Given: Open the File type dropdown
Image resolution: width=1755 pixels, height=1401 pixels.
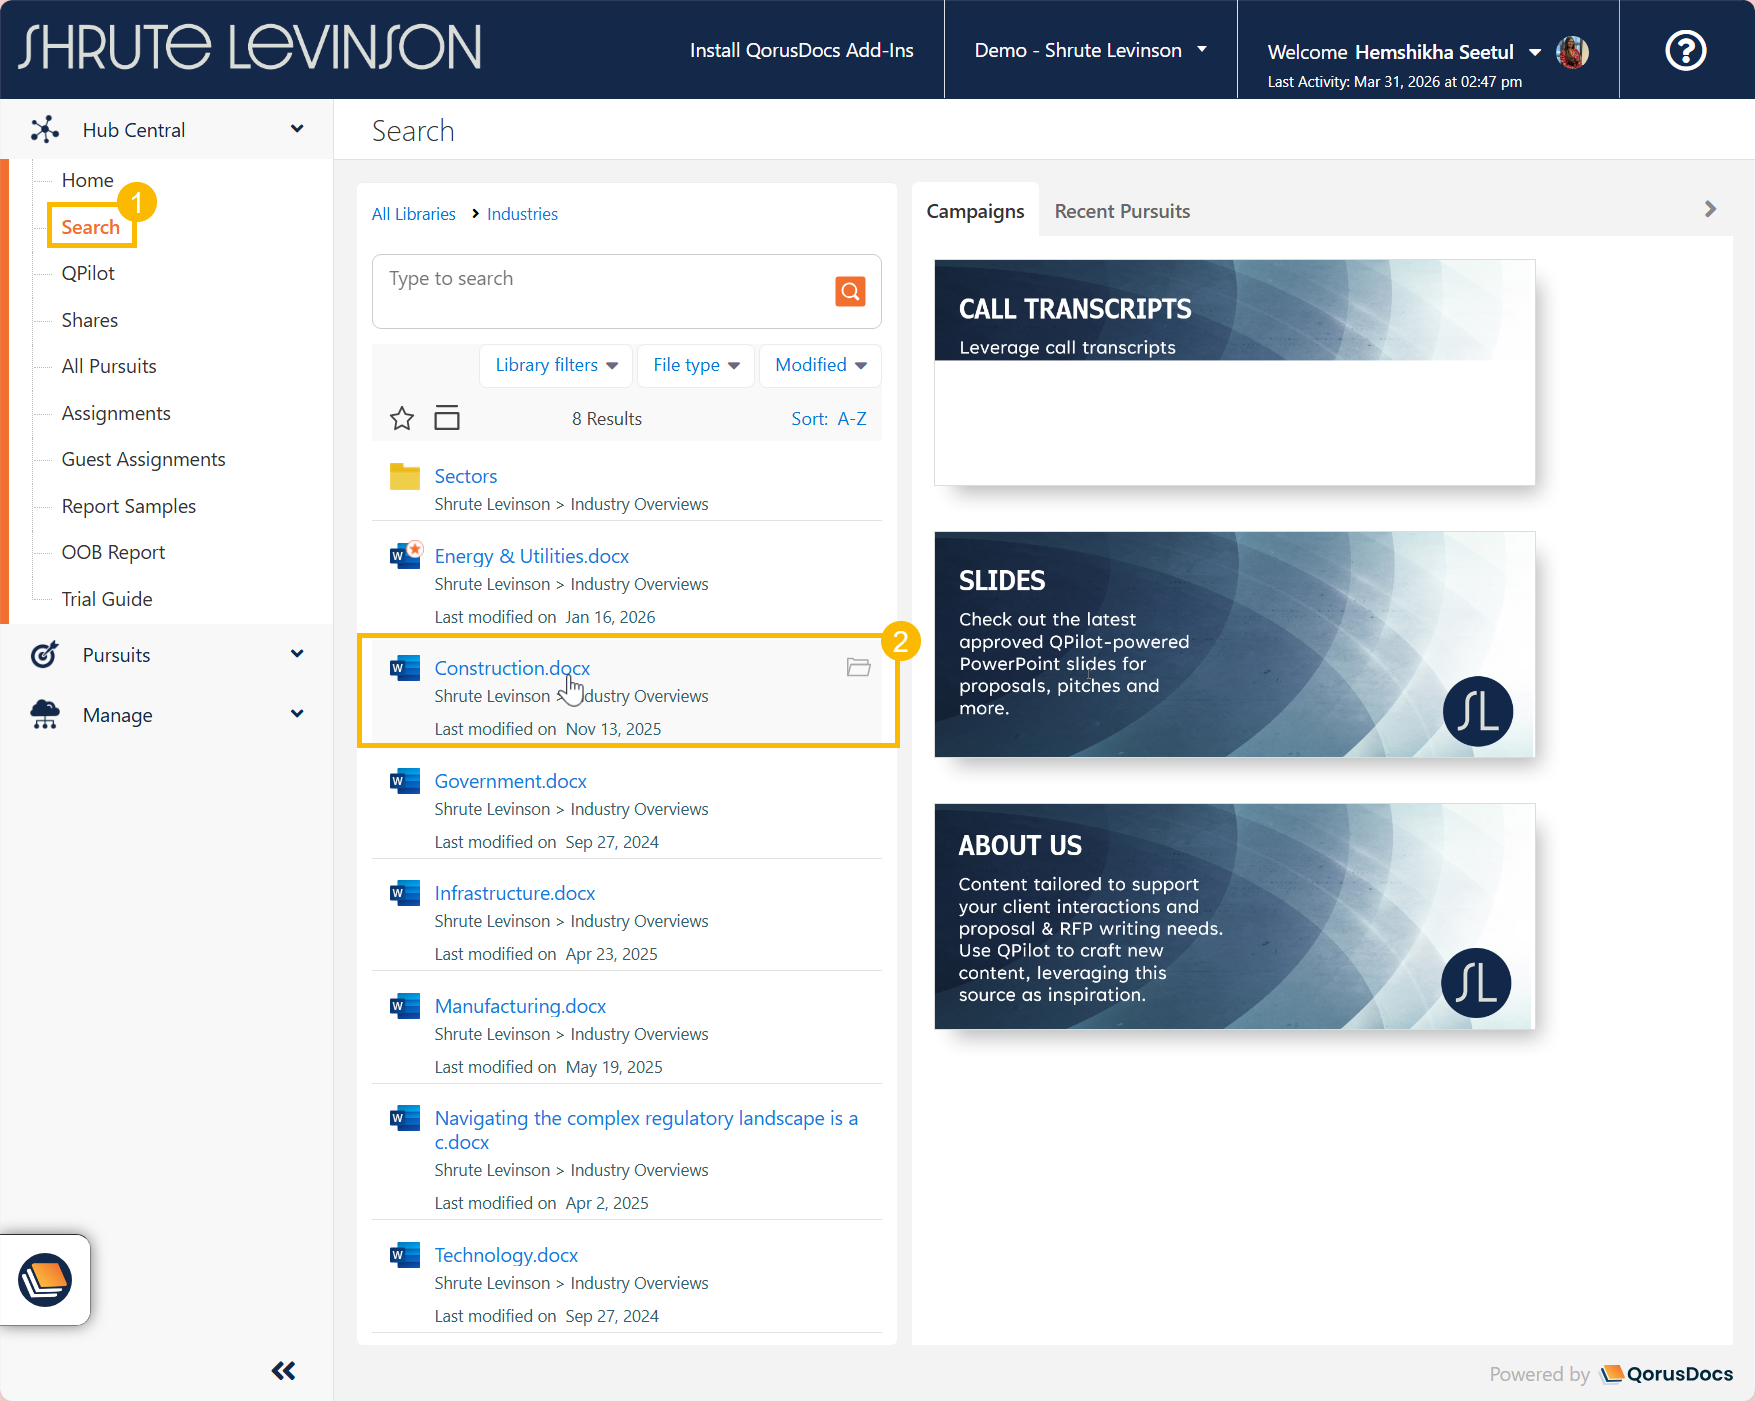Looking at the screenshot, I should coord(696,366).
